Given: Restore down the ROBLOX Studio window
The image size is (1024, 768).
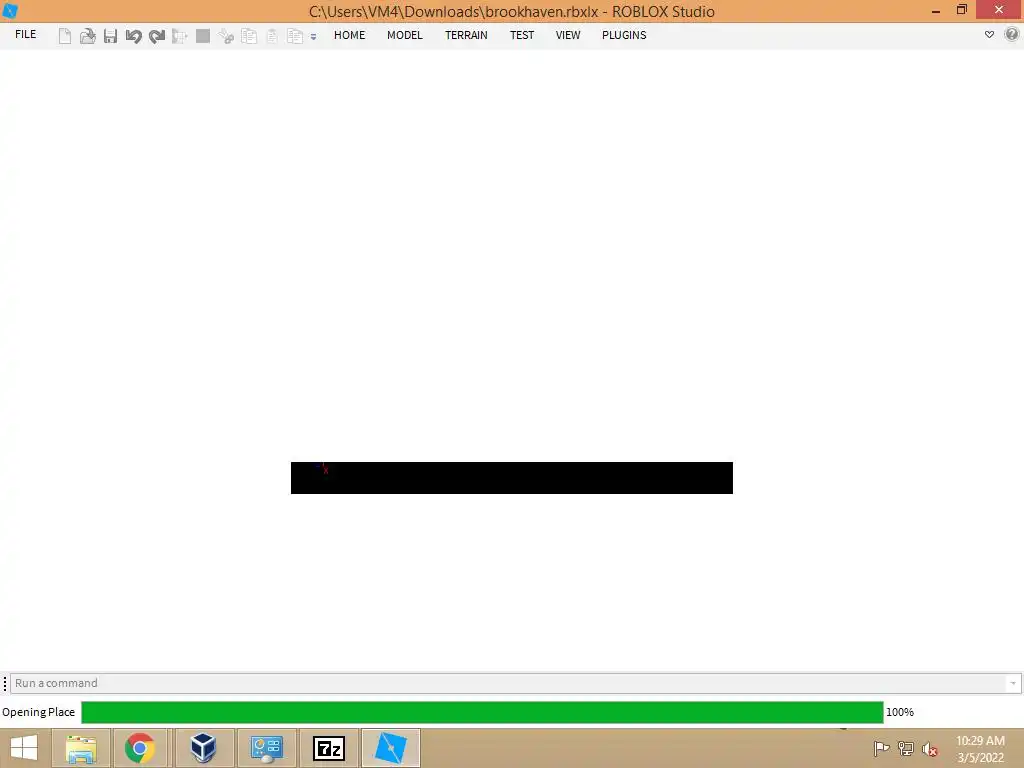Looking at the screenshot, I should click(961, 10).
